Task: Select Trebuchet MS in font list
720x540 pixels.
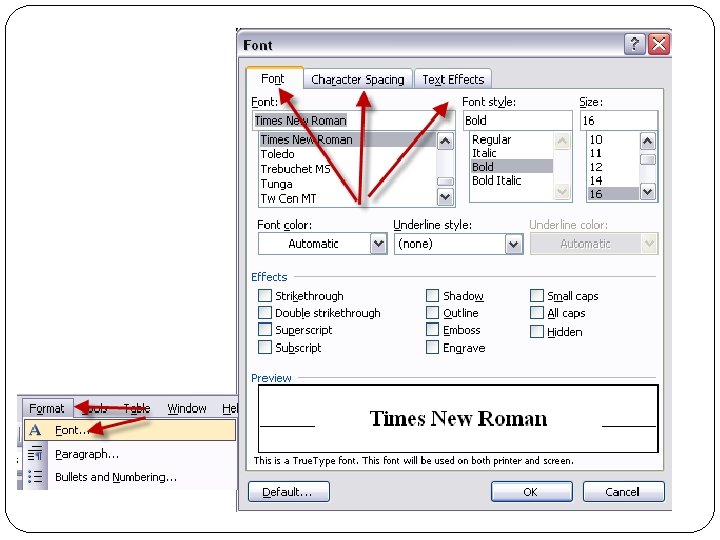Action: [295, 169]
